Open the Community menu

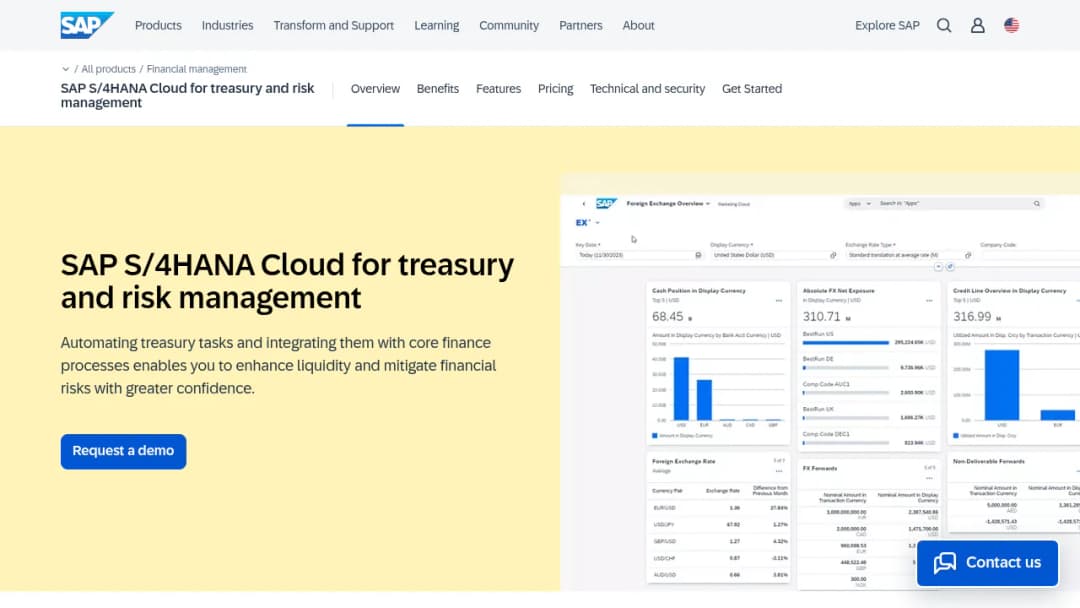coord(509,25)
